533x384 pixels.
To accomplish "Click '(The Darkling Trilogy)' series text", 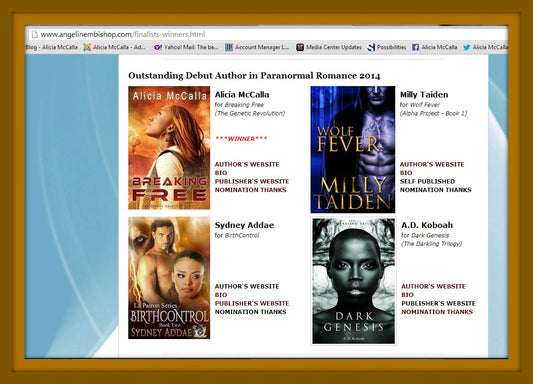I will click(431, 244).
